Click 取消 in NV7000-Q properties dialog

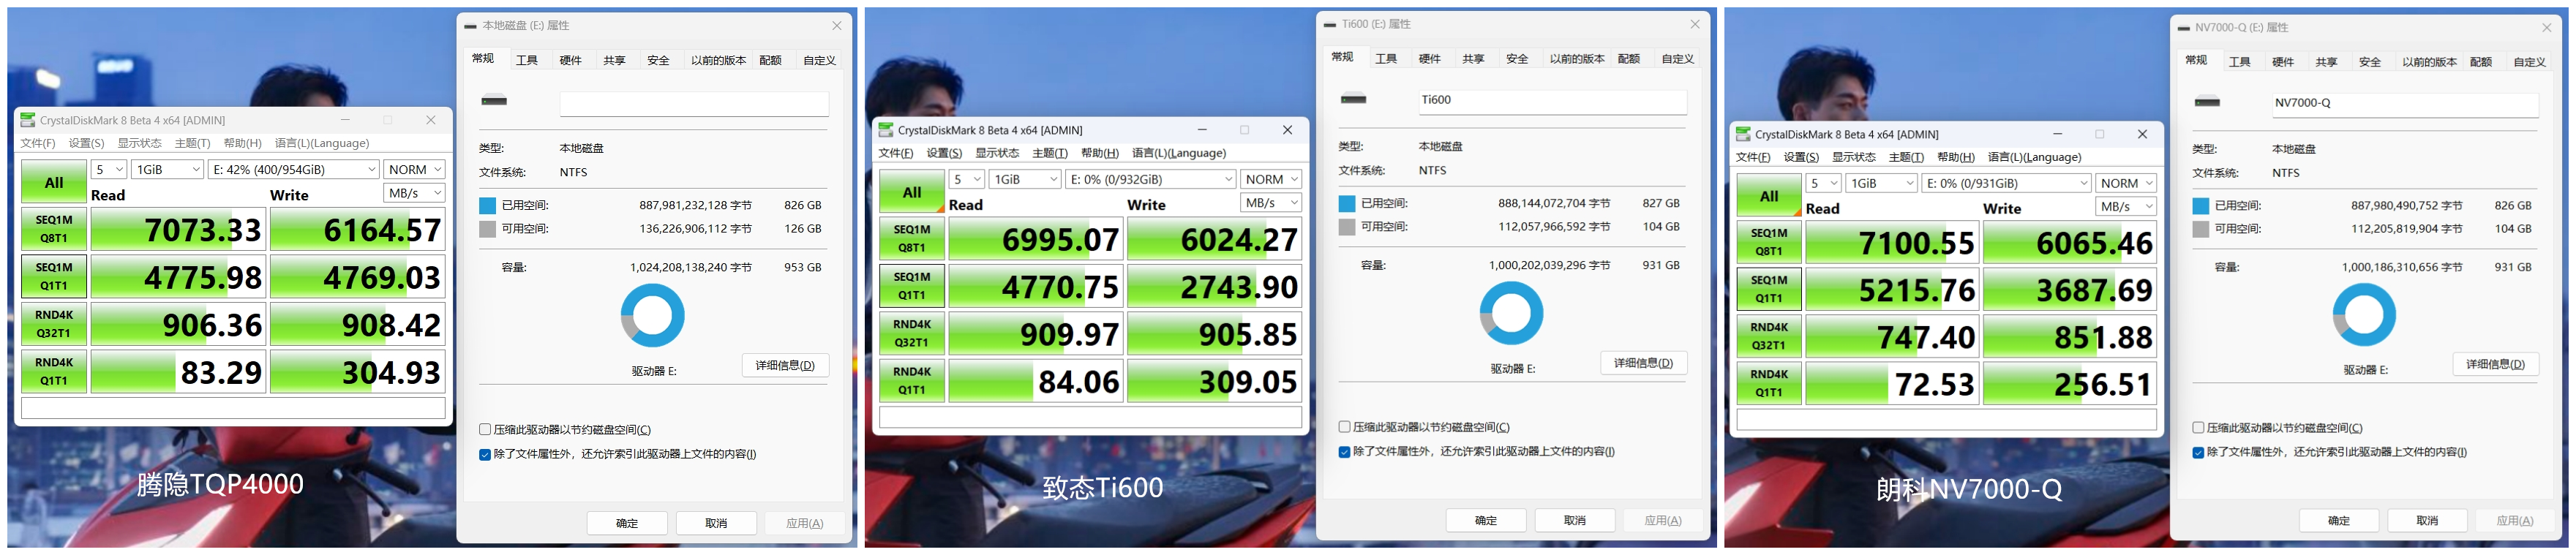click(2427, 521)
